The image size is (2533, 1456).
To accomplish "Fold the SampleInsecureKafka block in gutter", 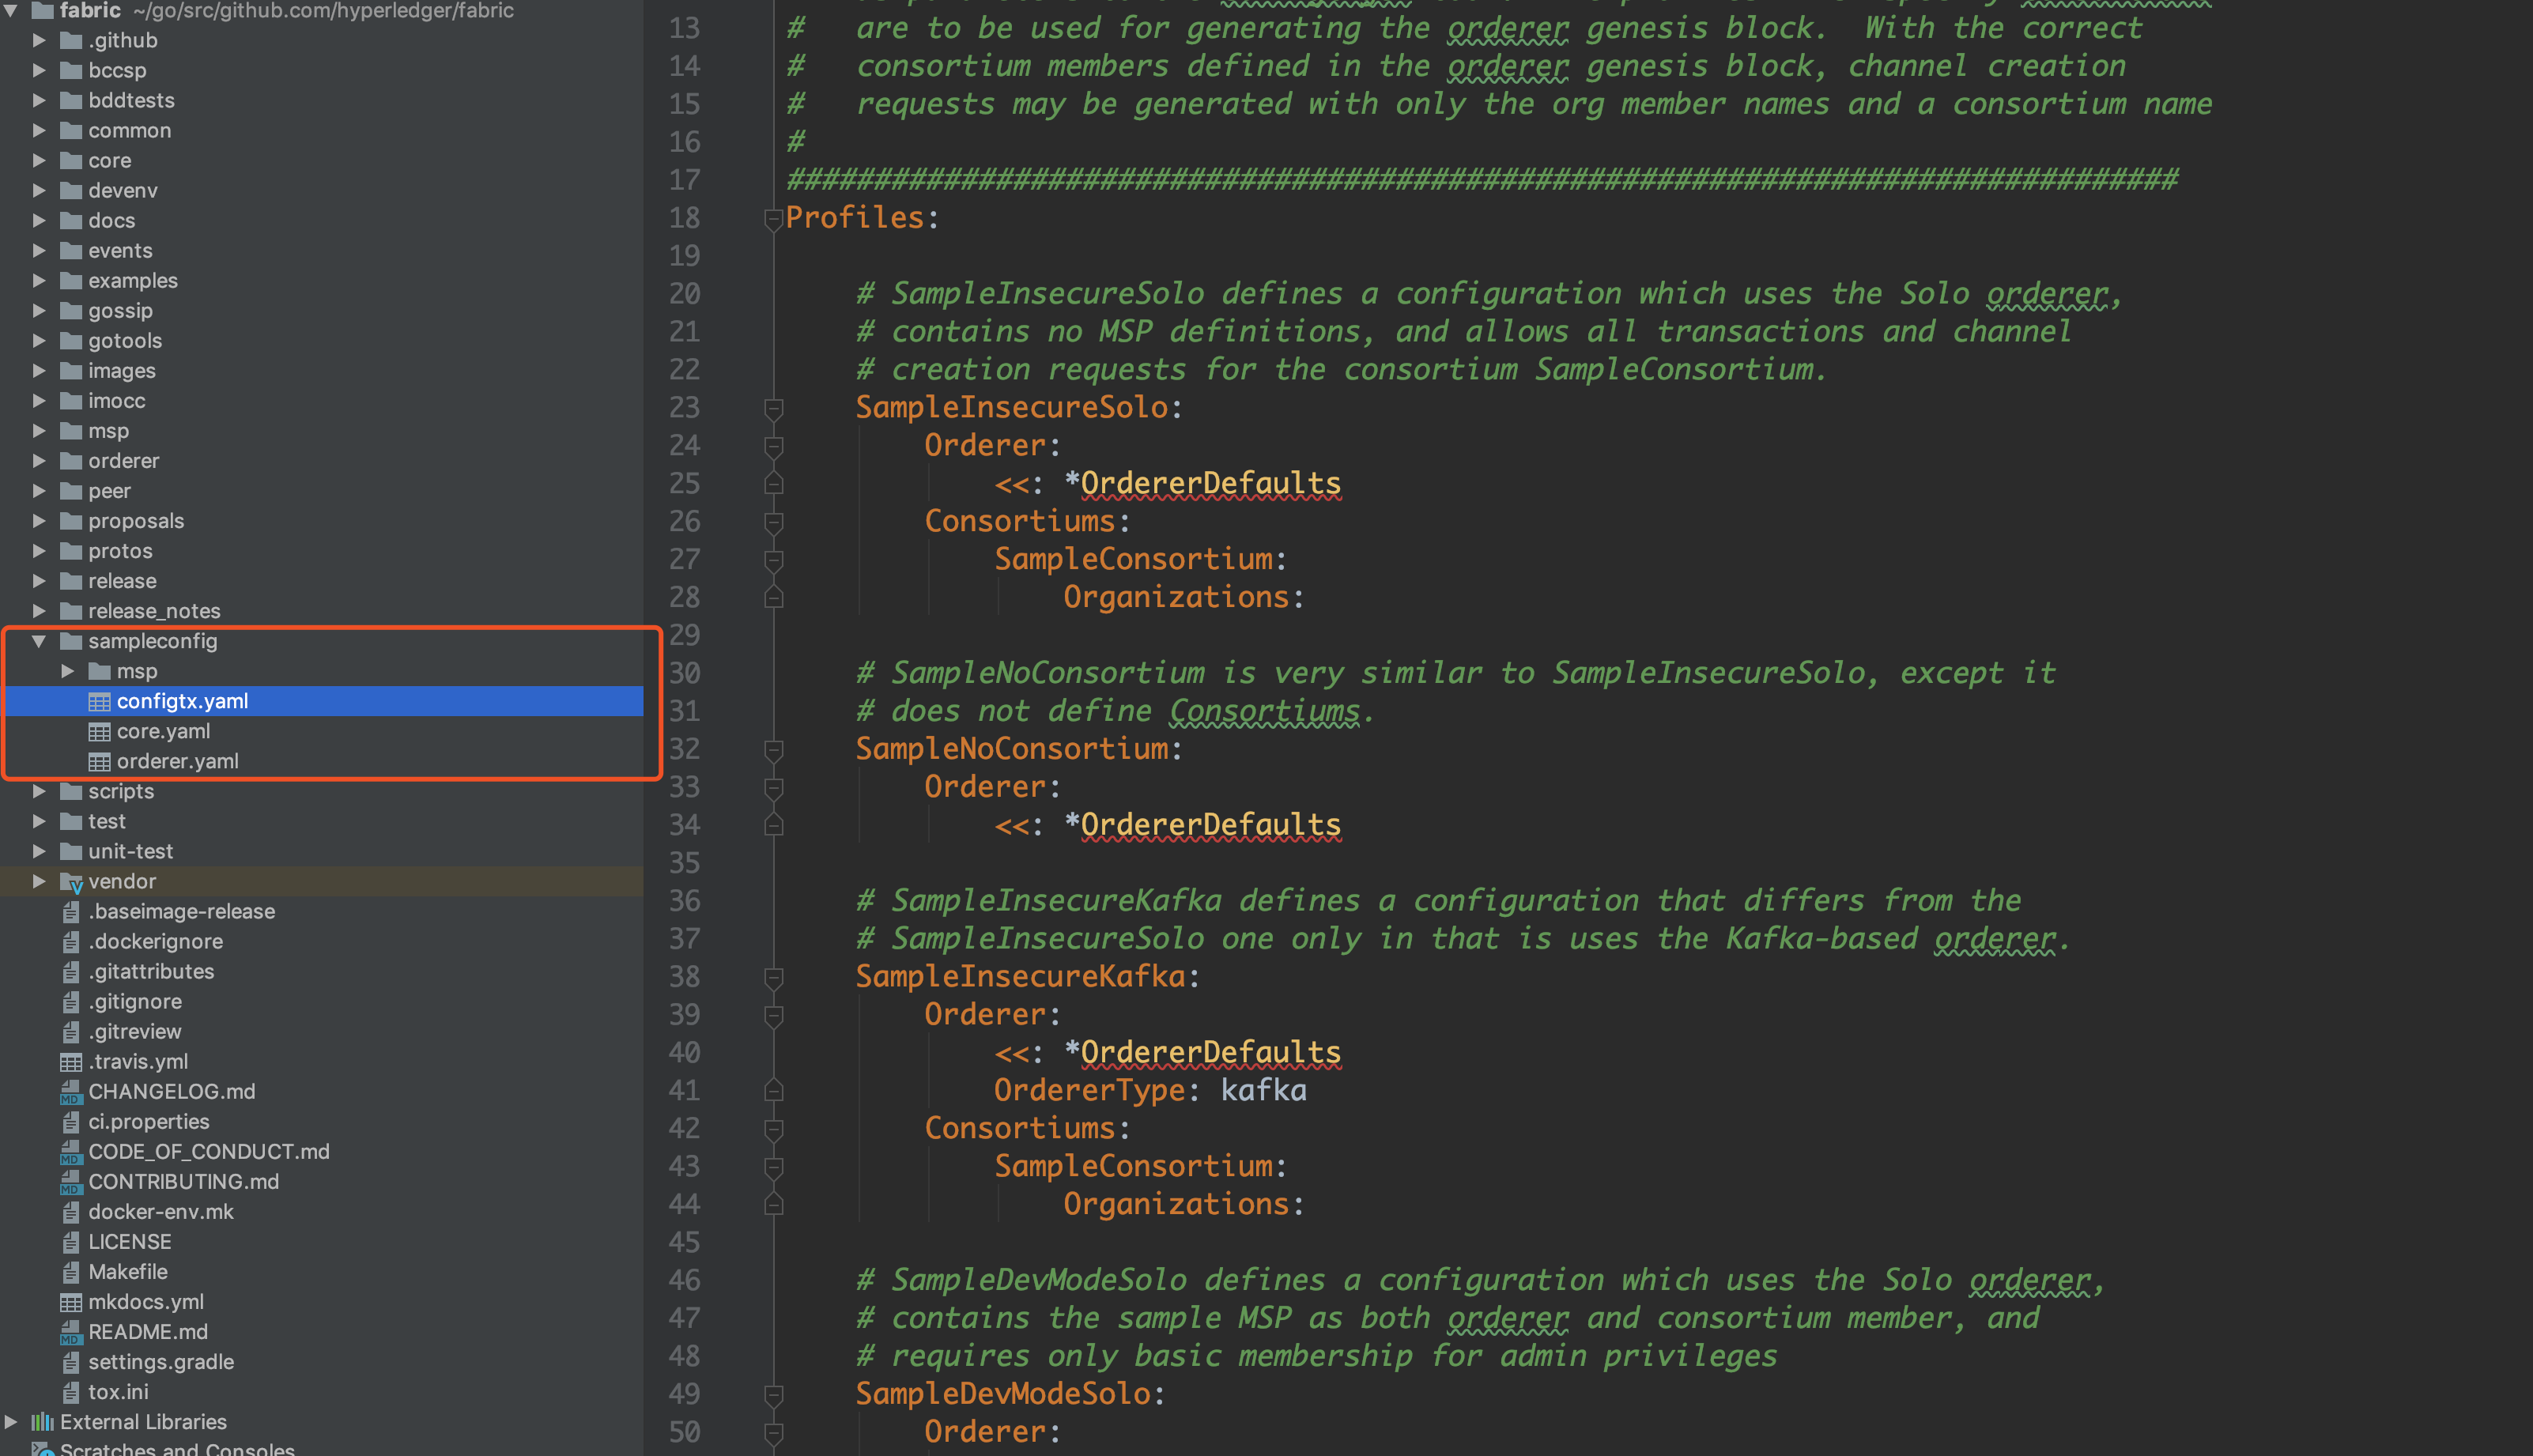I will click(x=773, y=977).
